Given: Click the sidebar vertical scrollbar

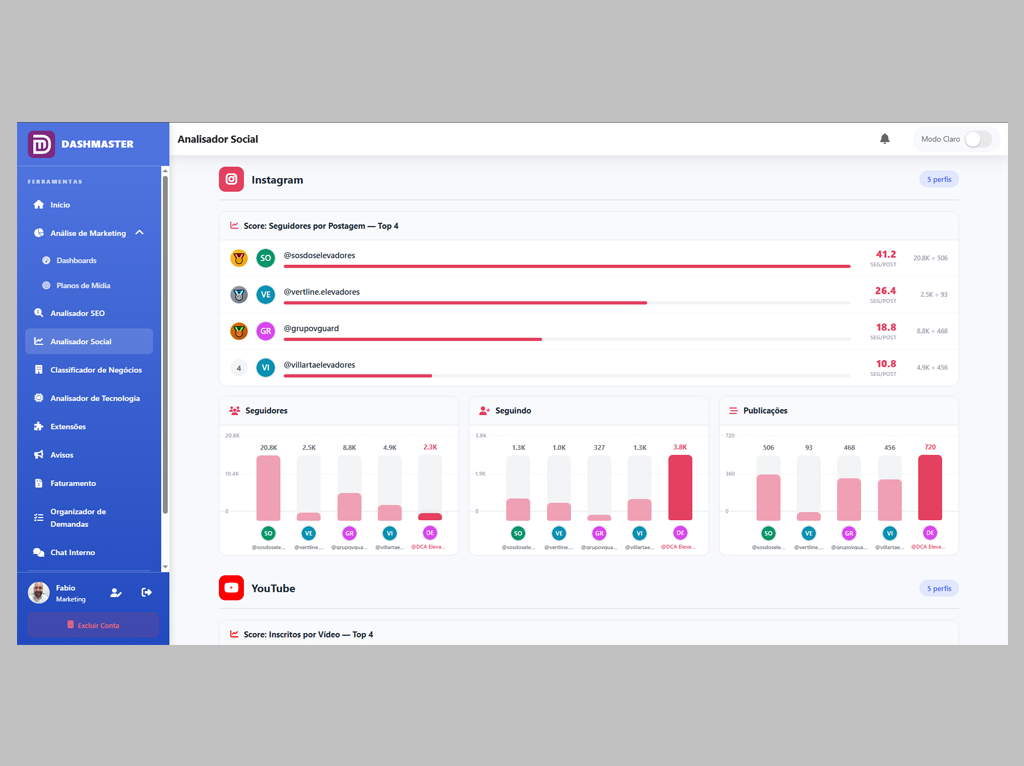Looking at the screenshot, I should point(165,345).
